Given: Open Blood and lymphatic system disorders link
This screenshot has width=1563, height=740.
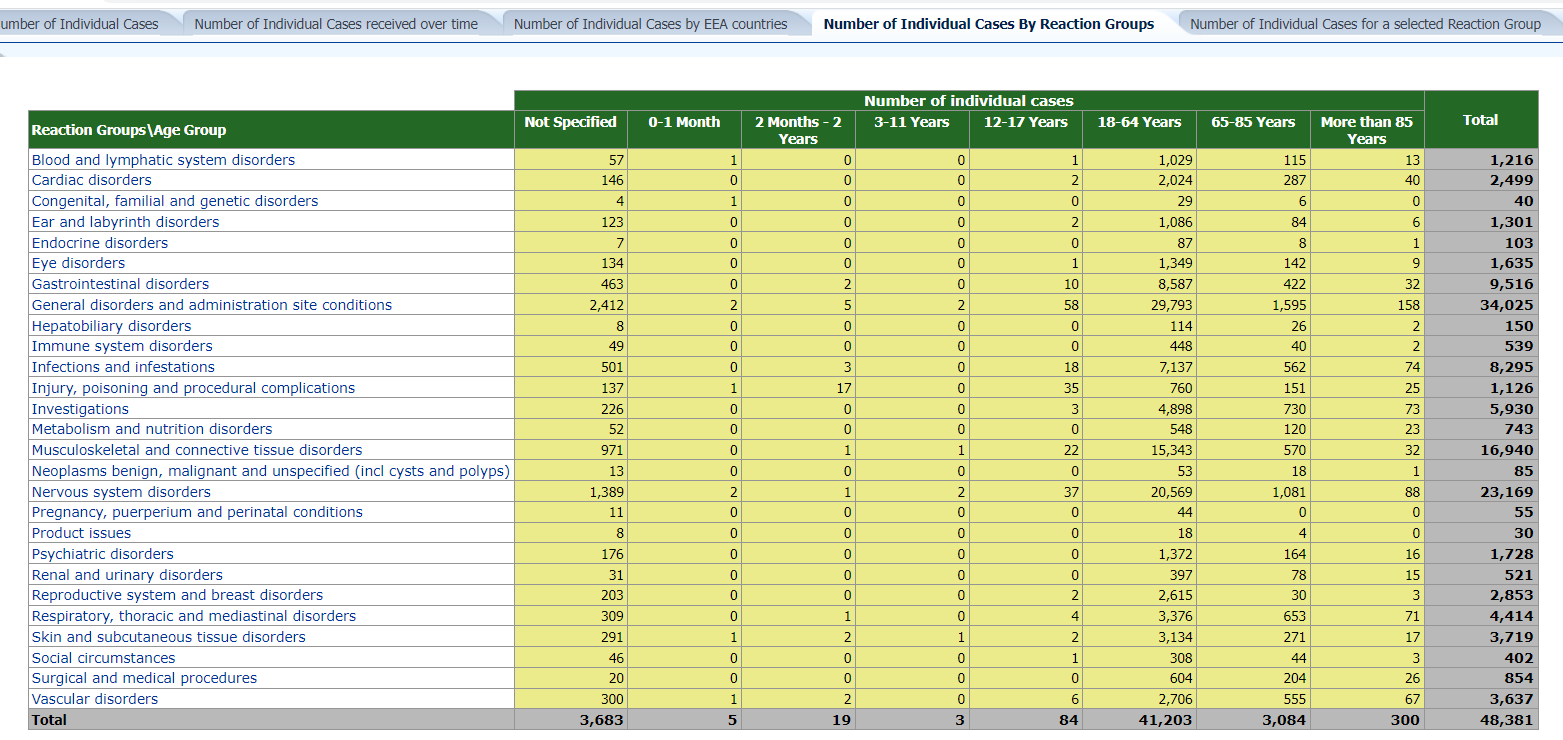Looking at the screenshot, I should pos(163,160).
